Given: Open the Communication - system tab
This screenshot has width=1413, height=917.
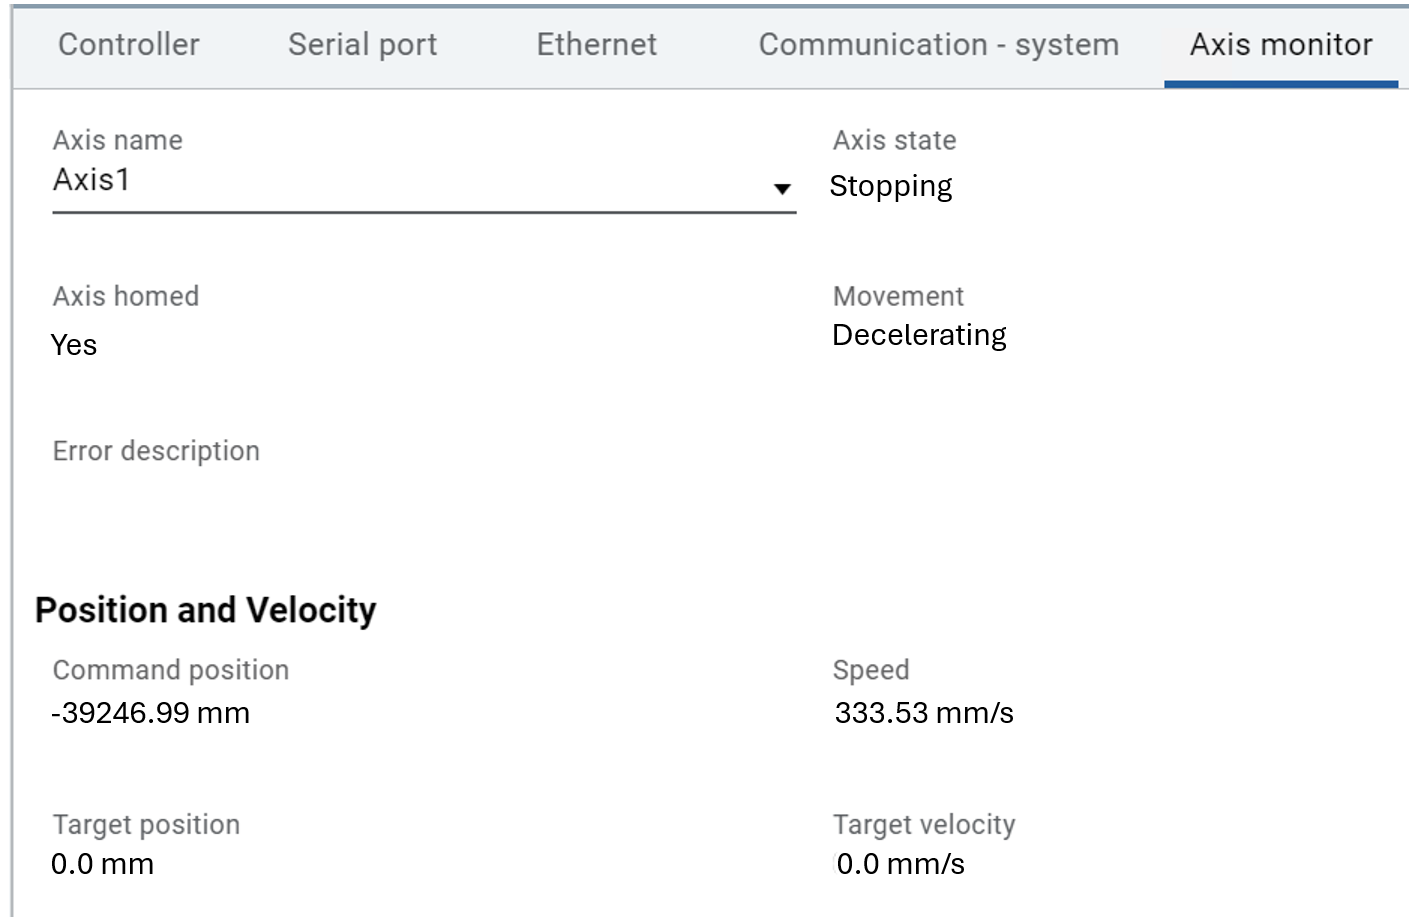Looking at the screenshot, I should point(938,45).
